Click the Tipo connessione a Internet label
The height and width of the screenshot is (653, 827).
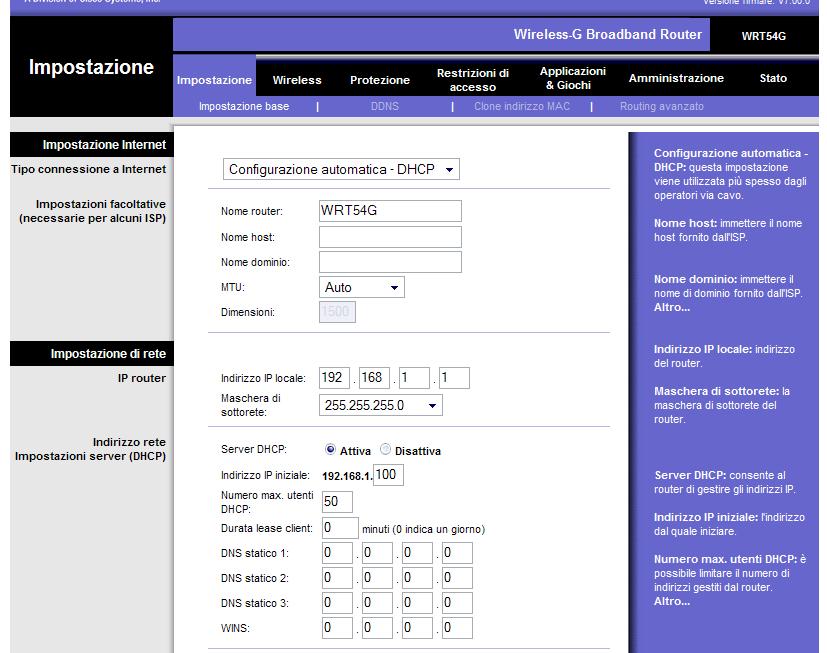click(x=89, y=169)
